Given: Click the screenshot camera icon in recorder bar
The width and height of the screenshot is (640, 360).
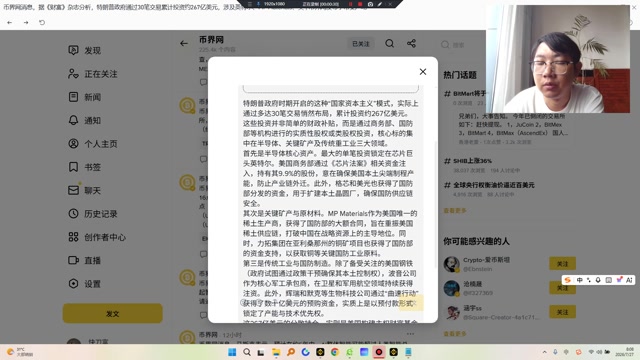Looking at the screenshot, I should click(x=370, y=4).
